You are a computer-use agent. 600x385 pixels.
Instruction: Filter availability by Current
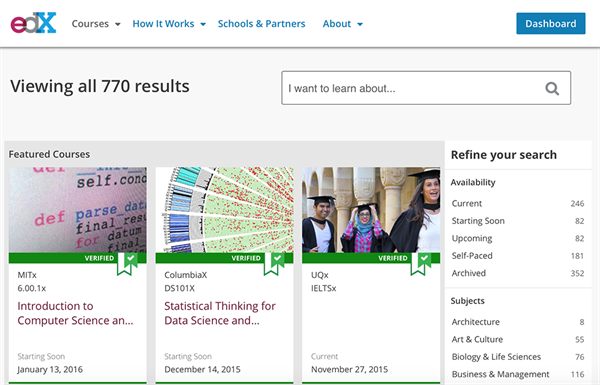pyautogui.click(x=518, y=204)
